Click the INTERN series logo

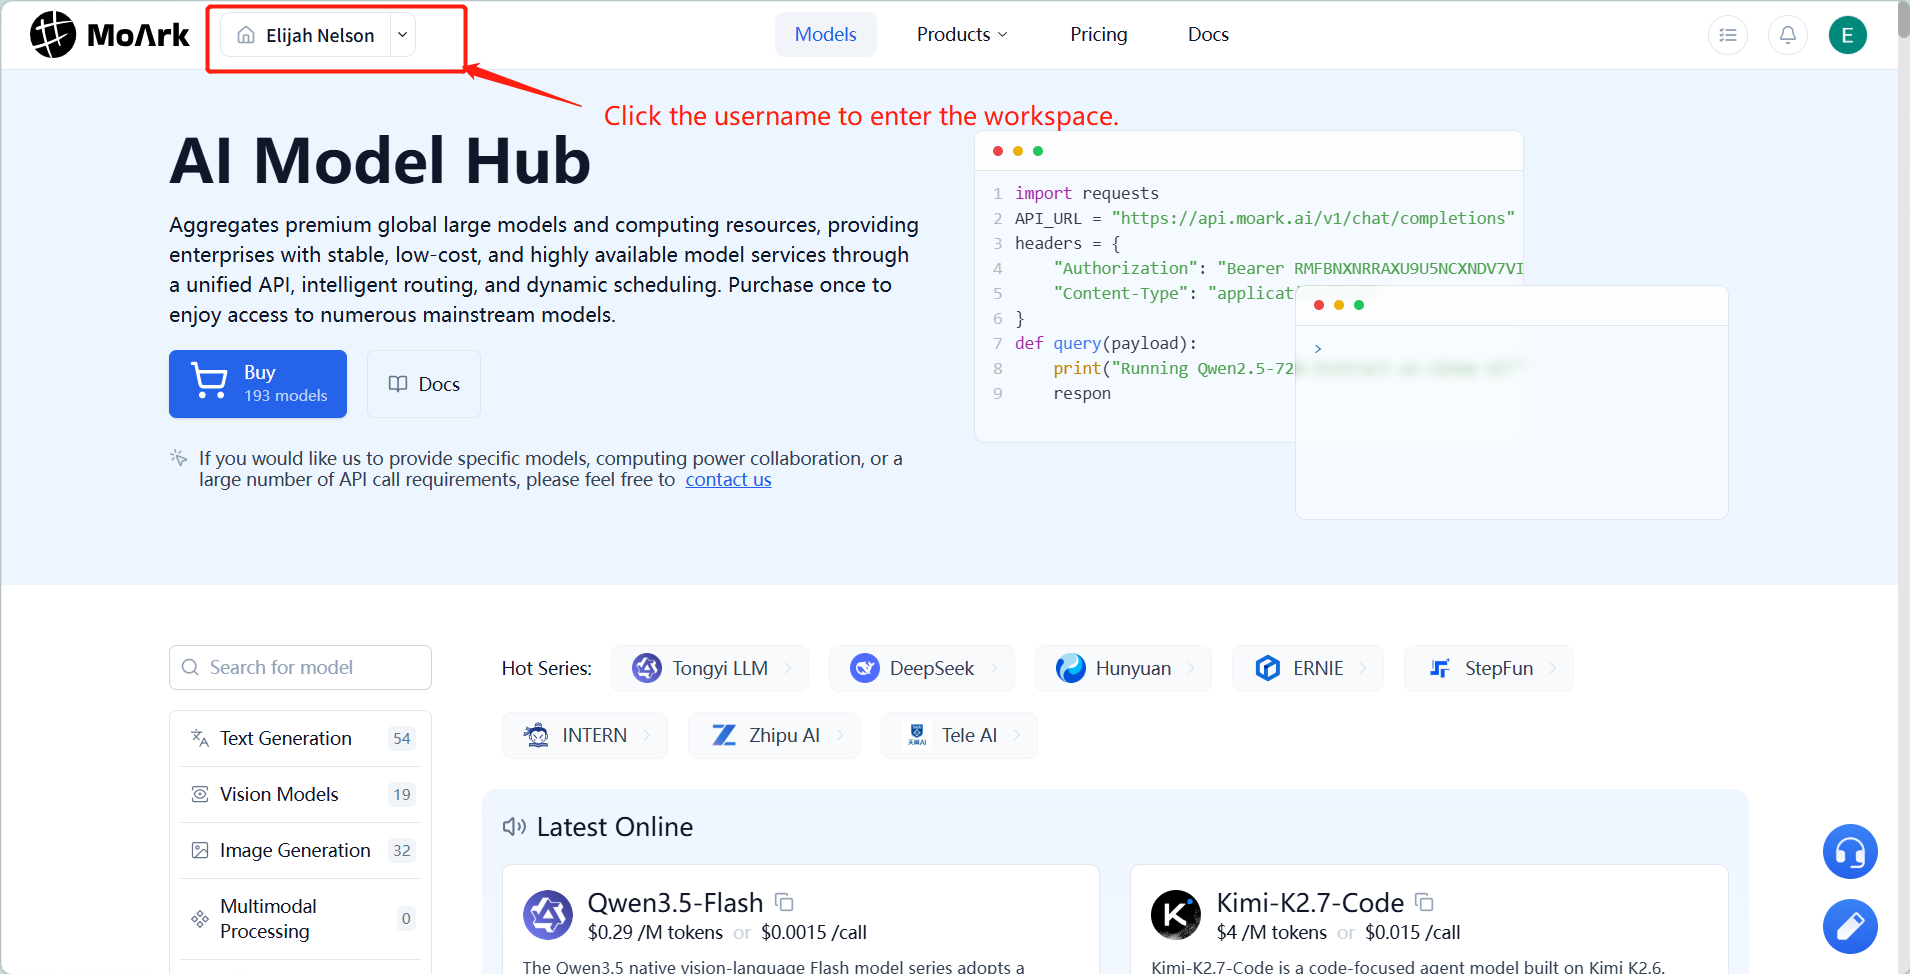(x=537, y=735)
